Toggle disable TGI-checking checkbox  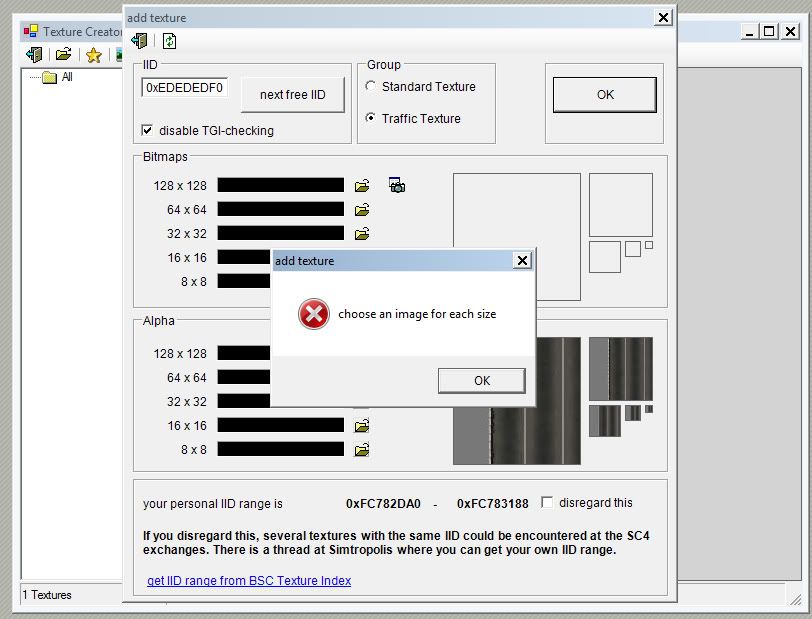147,130
